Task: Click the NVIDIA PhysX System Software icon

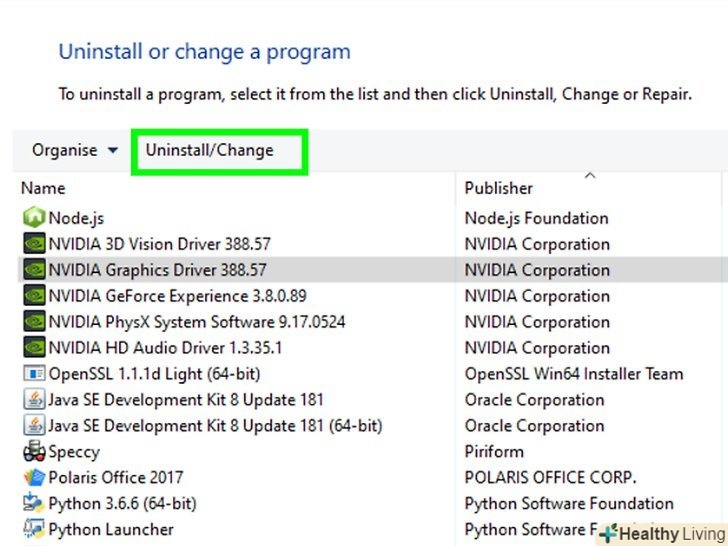Action: 34,322
